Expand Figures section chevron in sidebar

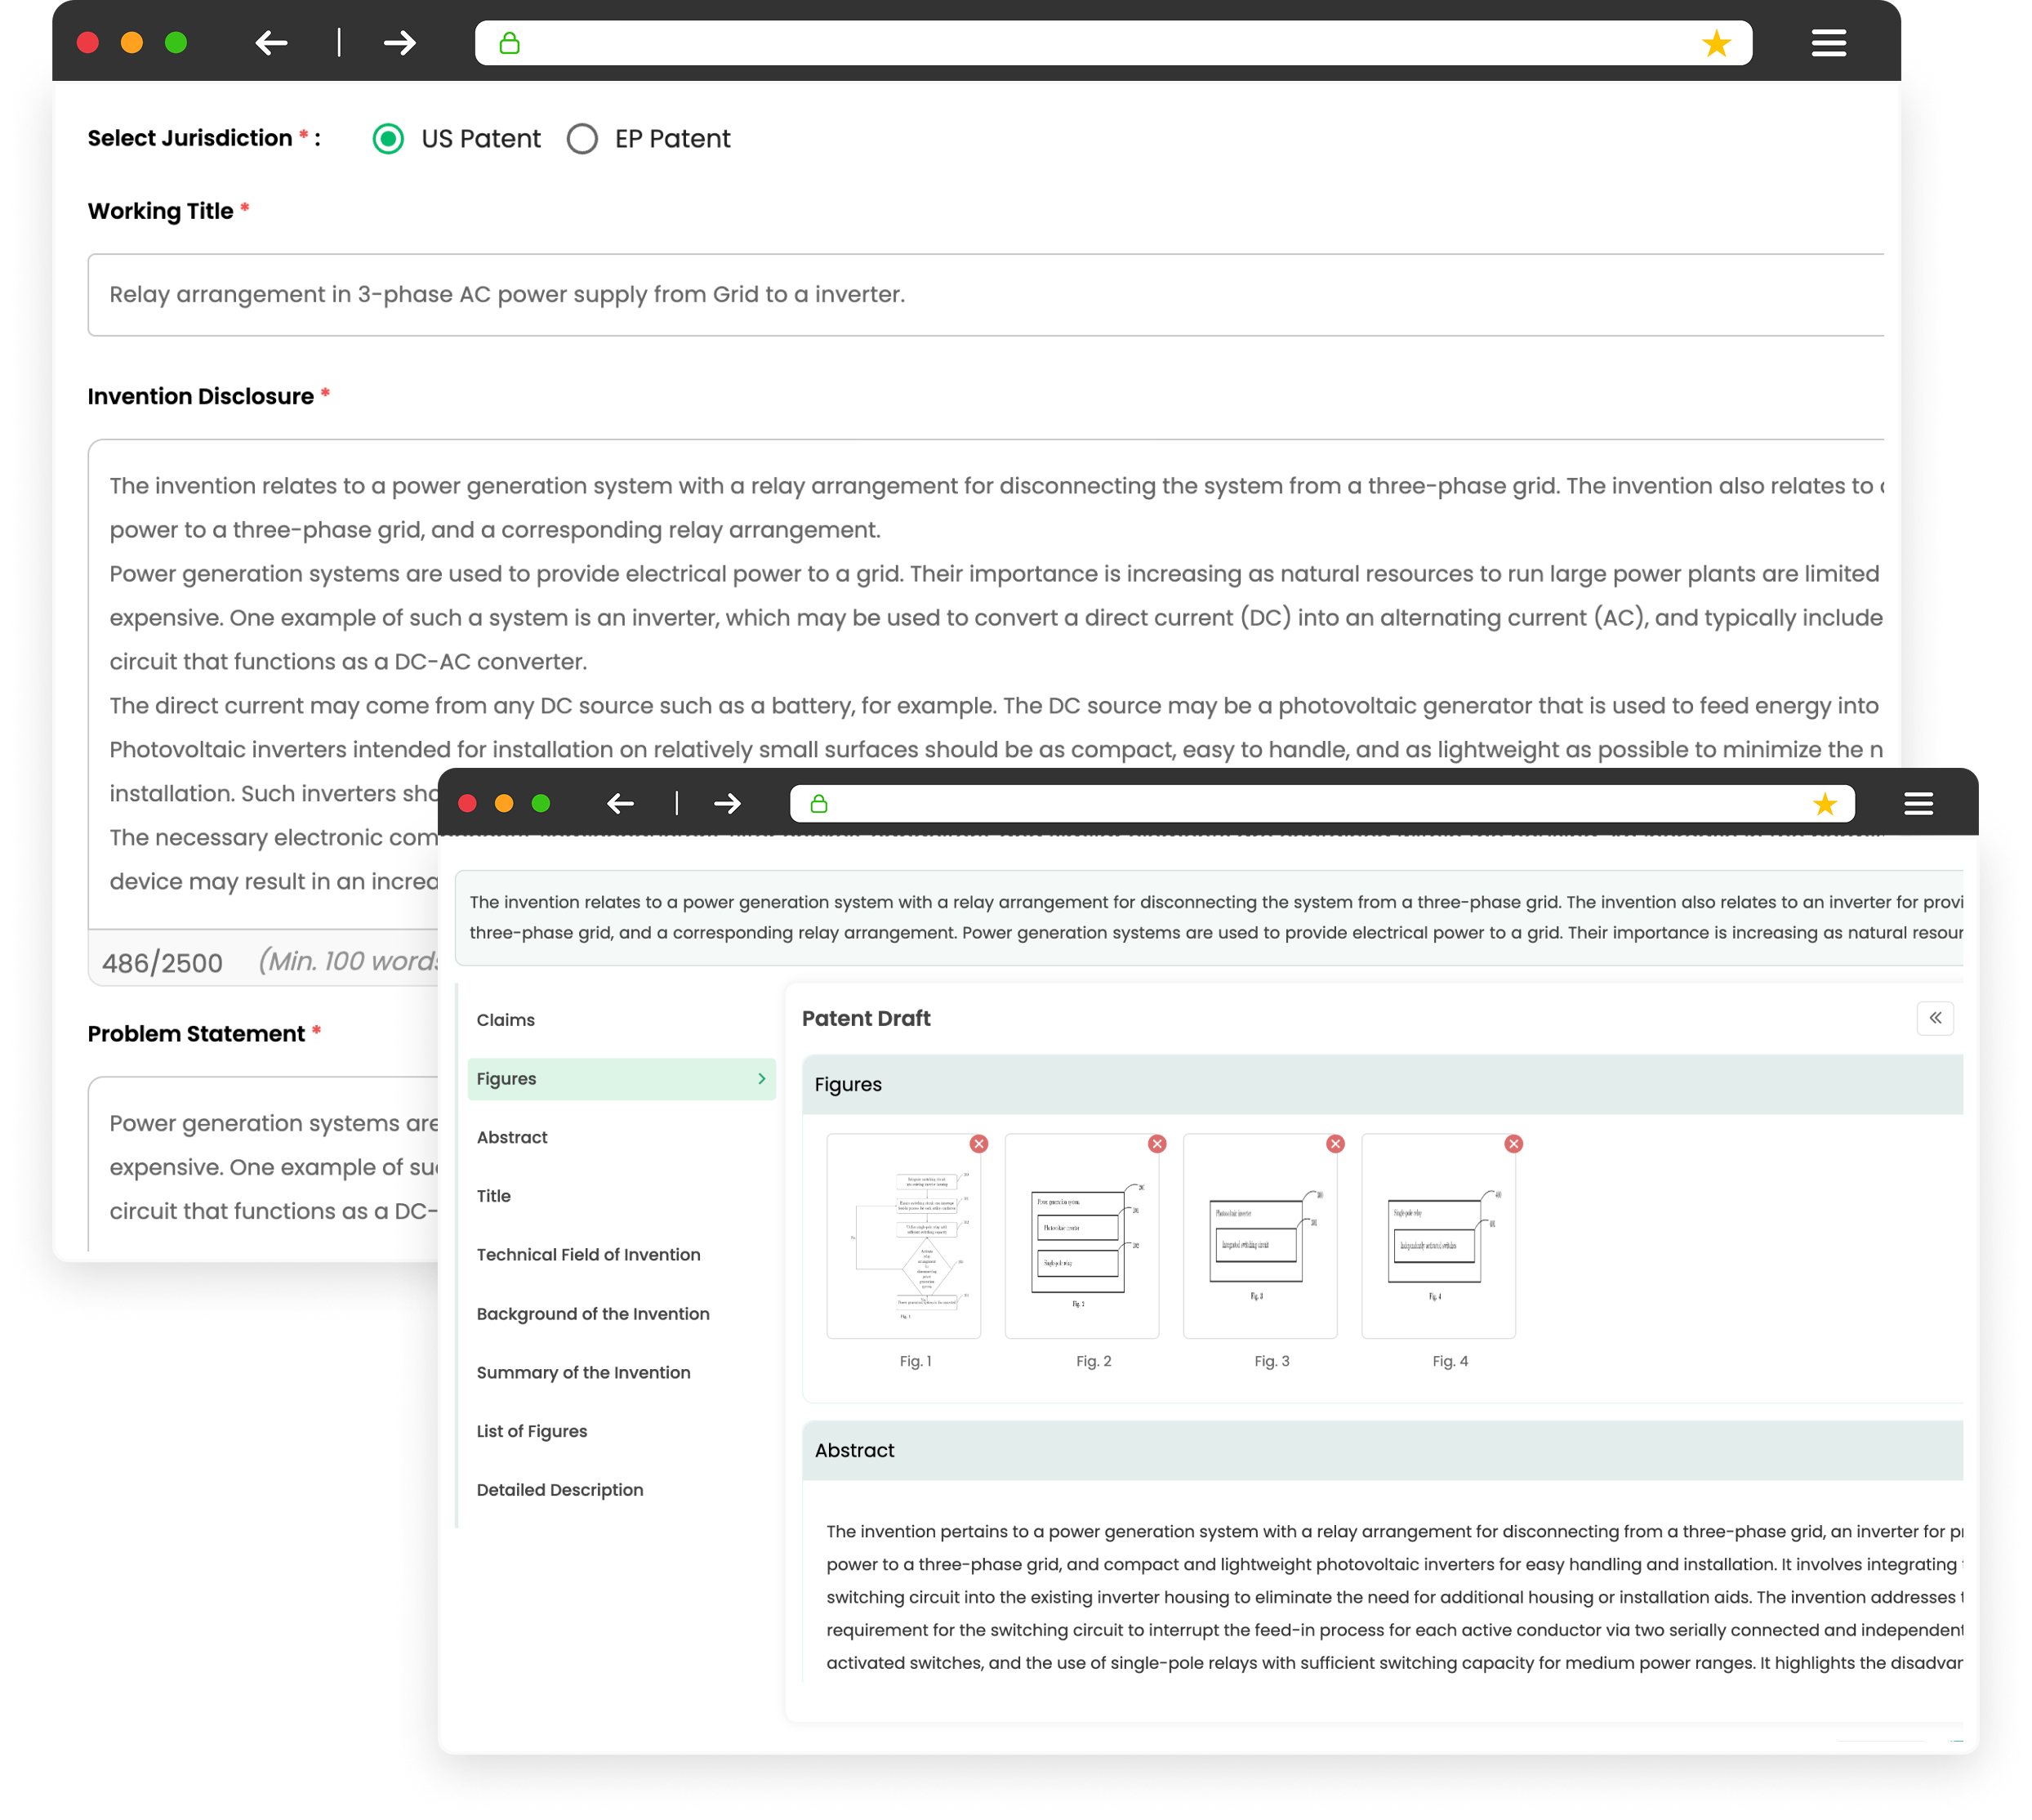tap(761, 1078)
